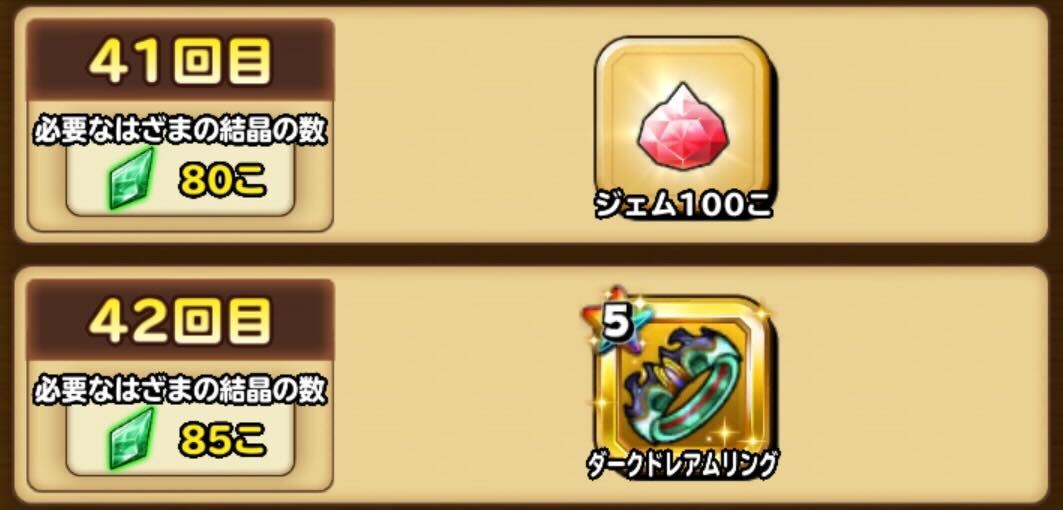Open the beige cost box for 42回目

(180, 439)
